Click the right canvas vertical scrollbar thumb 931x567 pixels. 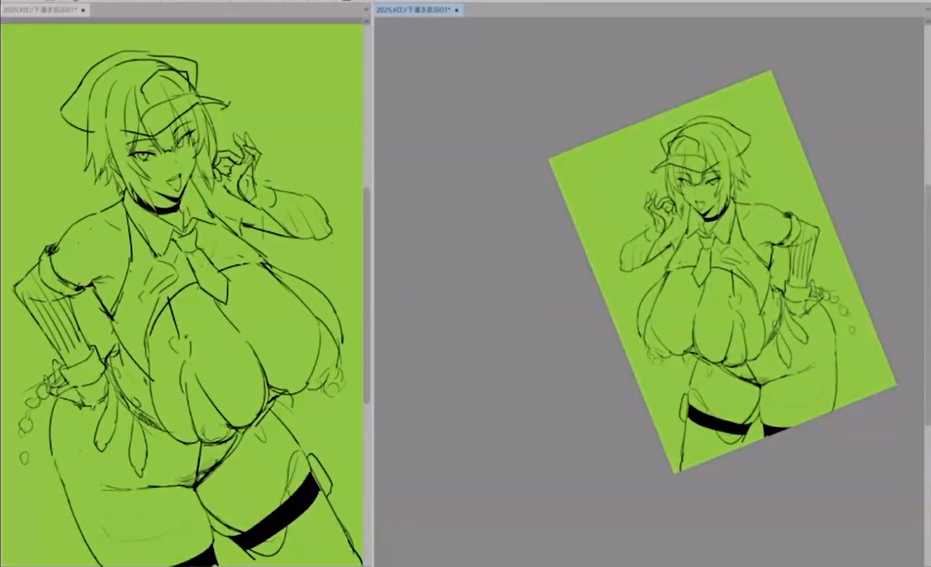[927, 304]
